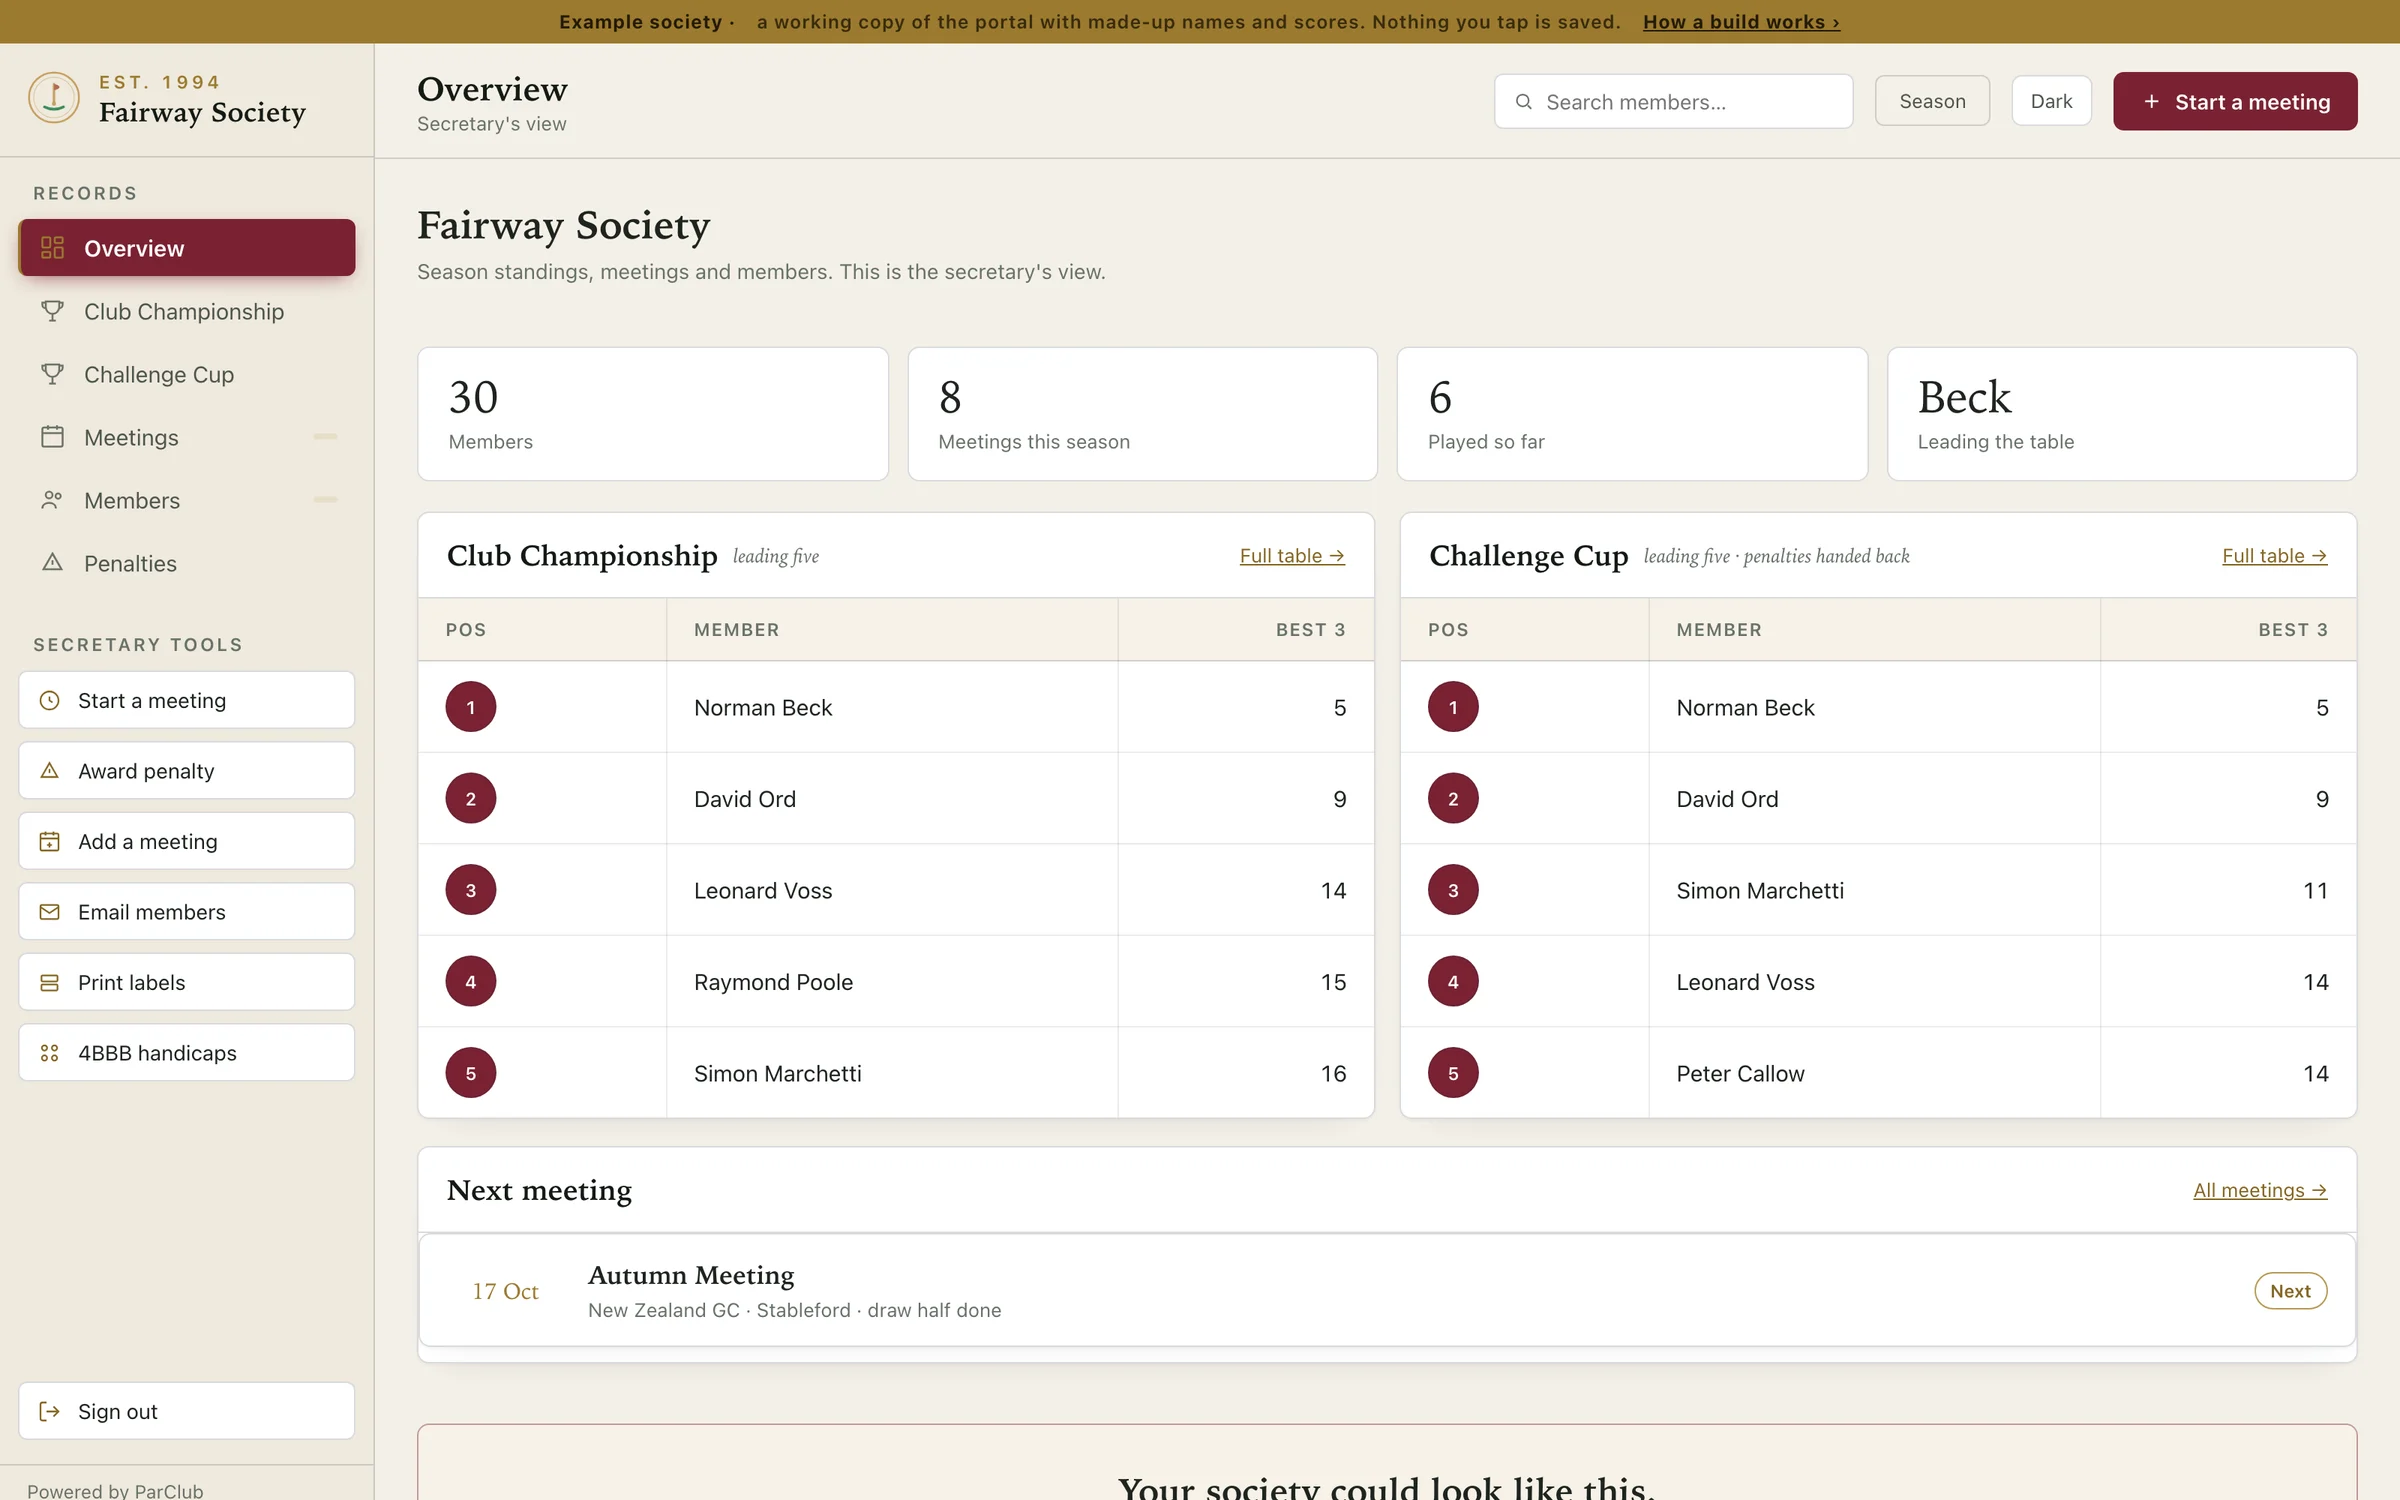The image size is (2400, 1500).
Task: Click the Print labels tool button
Action: click(187, 982)
